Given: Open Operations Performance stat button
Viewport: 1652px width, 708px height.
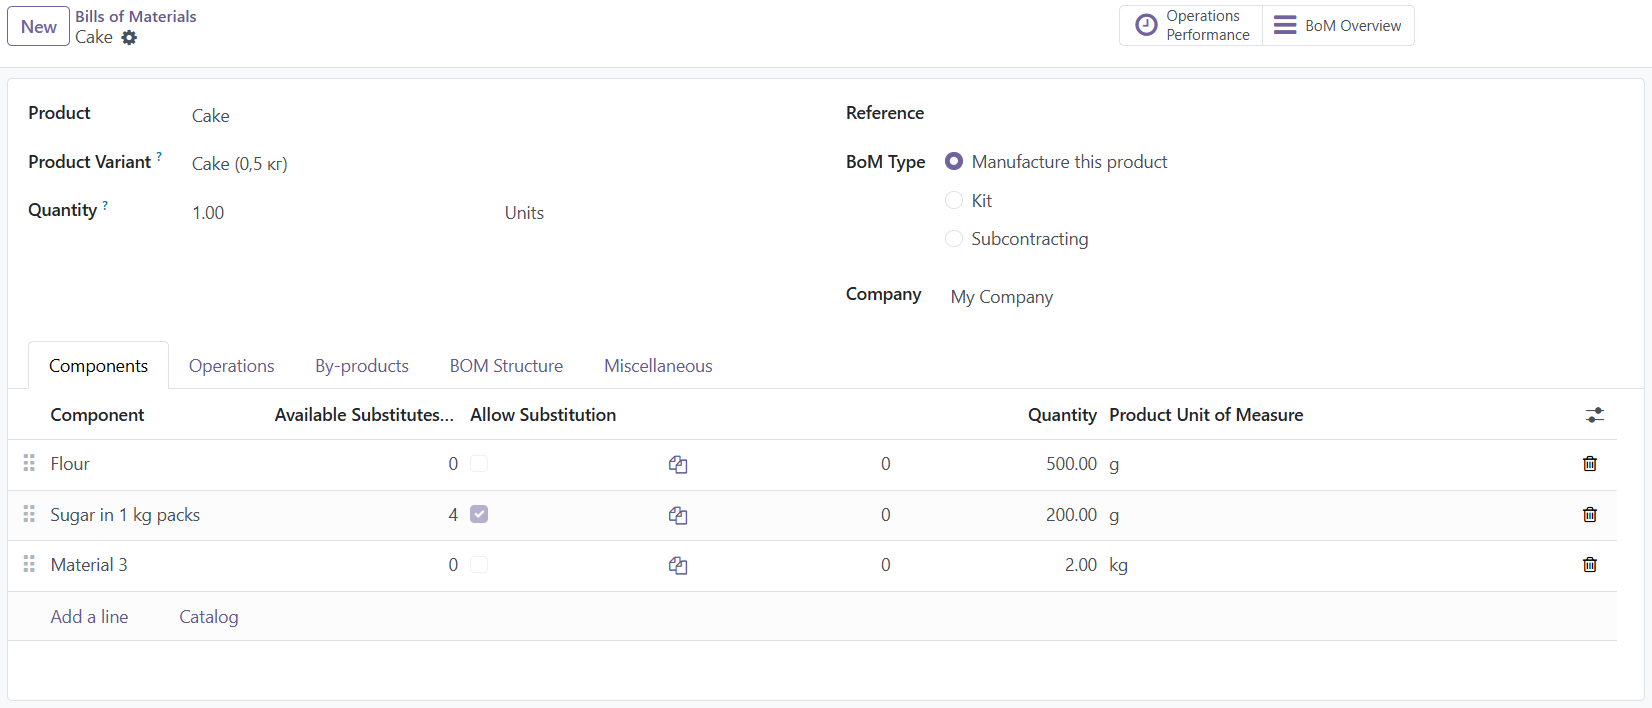Looking at the screenshot, I should (x=1191, y=25).
